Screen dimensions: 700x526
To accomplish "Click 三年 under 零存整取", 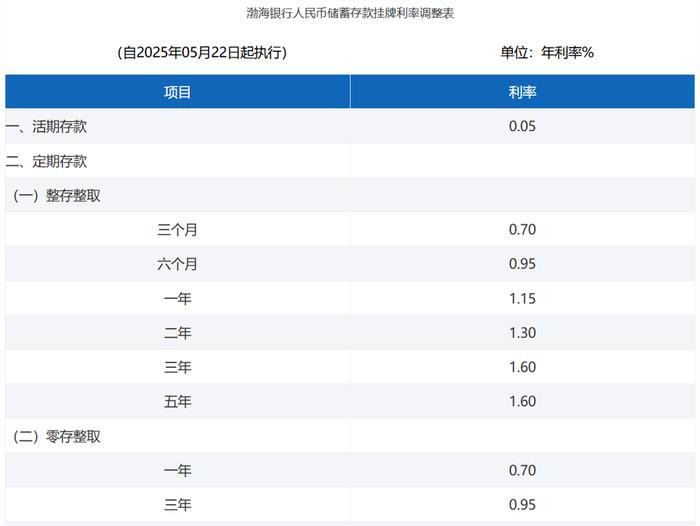I will pyautogui.click(x=177, y=505).
